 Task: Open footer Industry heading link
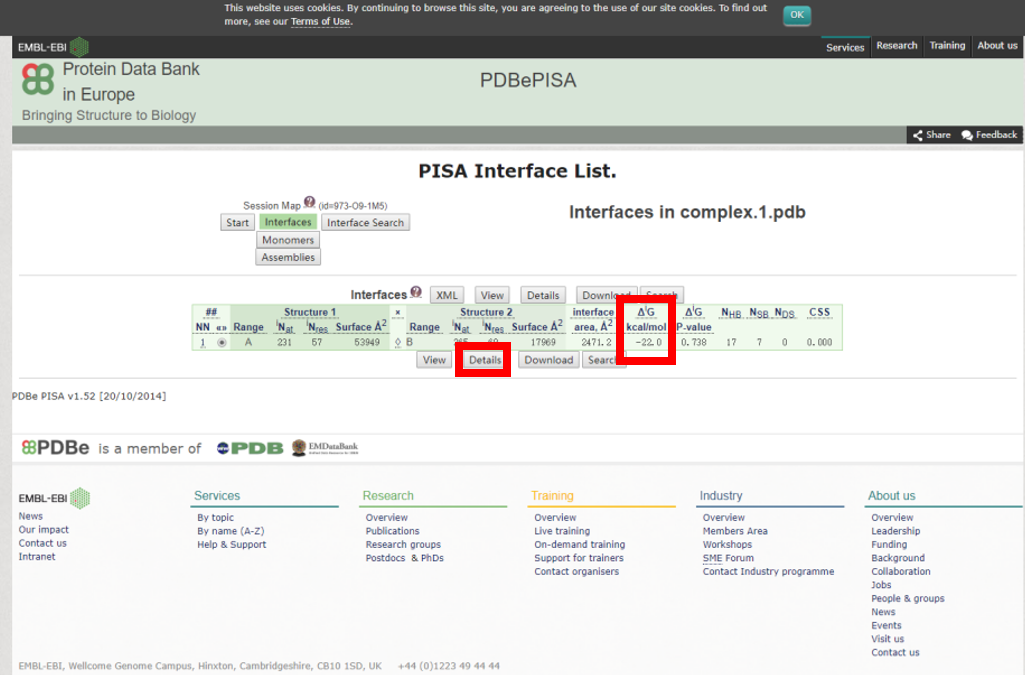(x=721, y=496)
